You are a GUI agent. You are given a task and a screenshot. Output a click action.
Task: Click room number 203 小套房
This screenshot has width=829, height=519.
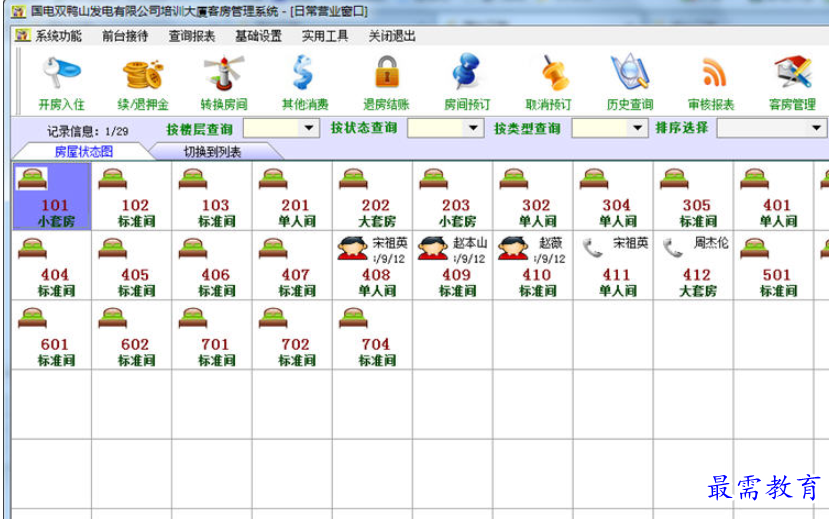click(x=456, y=205)
